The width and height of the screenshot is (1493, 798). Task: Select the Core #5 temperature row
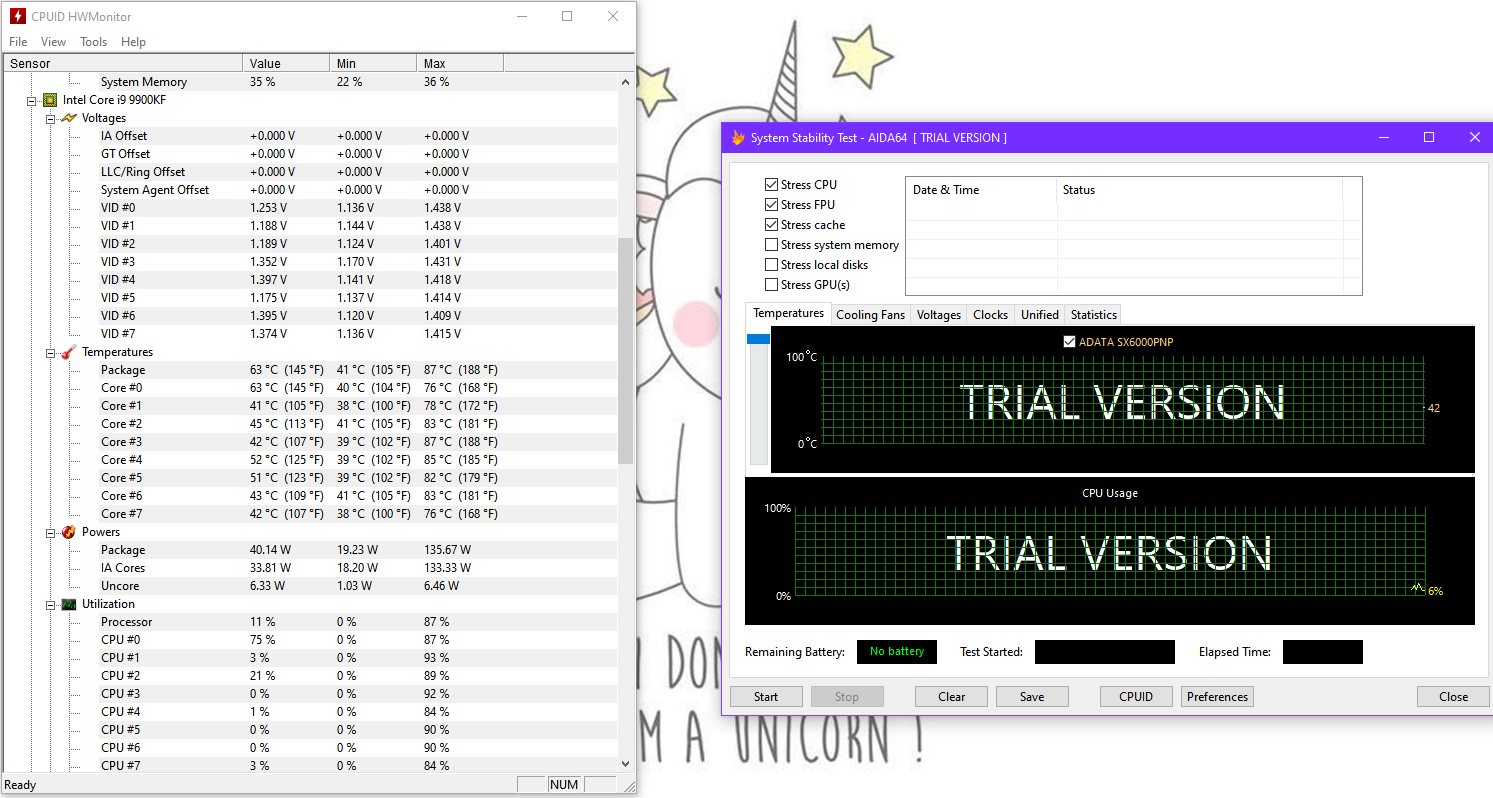[310, 478]
